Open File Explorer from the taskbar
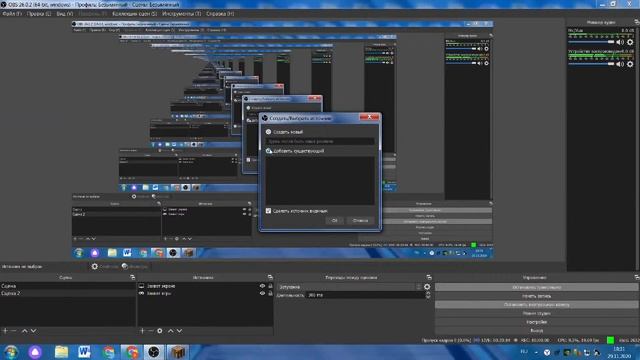640x360 pixels. coord(61,352)
